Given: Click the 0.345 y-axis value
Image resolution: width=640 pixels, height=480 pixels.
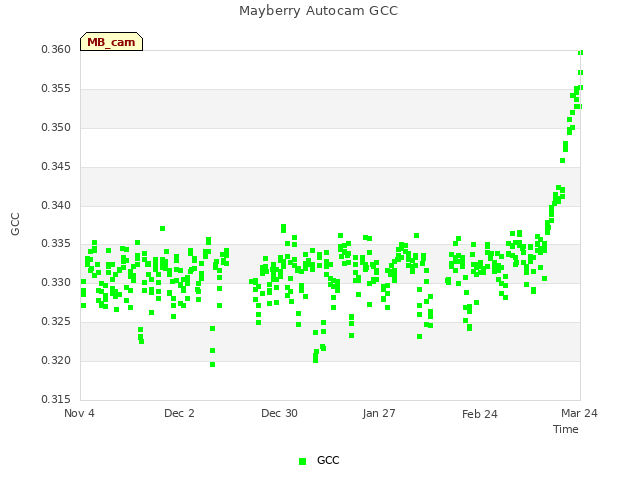Looking at the screenshot, I should [x=56, y=167].
